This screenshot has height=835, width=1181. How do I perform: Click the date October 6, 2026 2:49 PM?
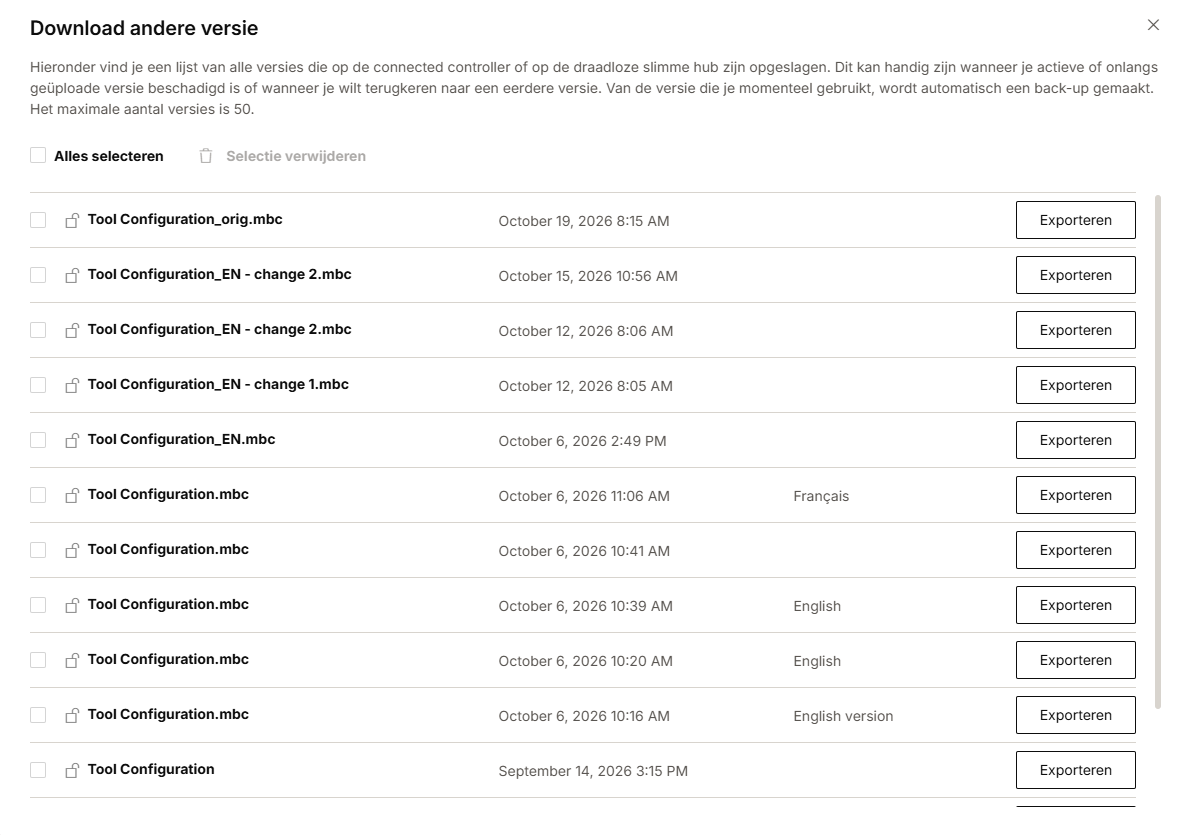(x=582, y=441)
